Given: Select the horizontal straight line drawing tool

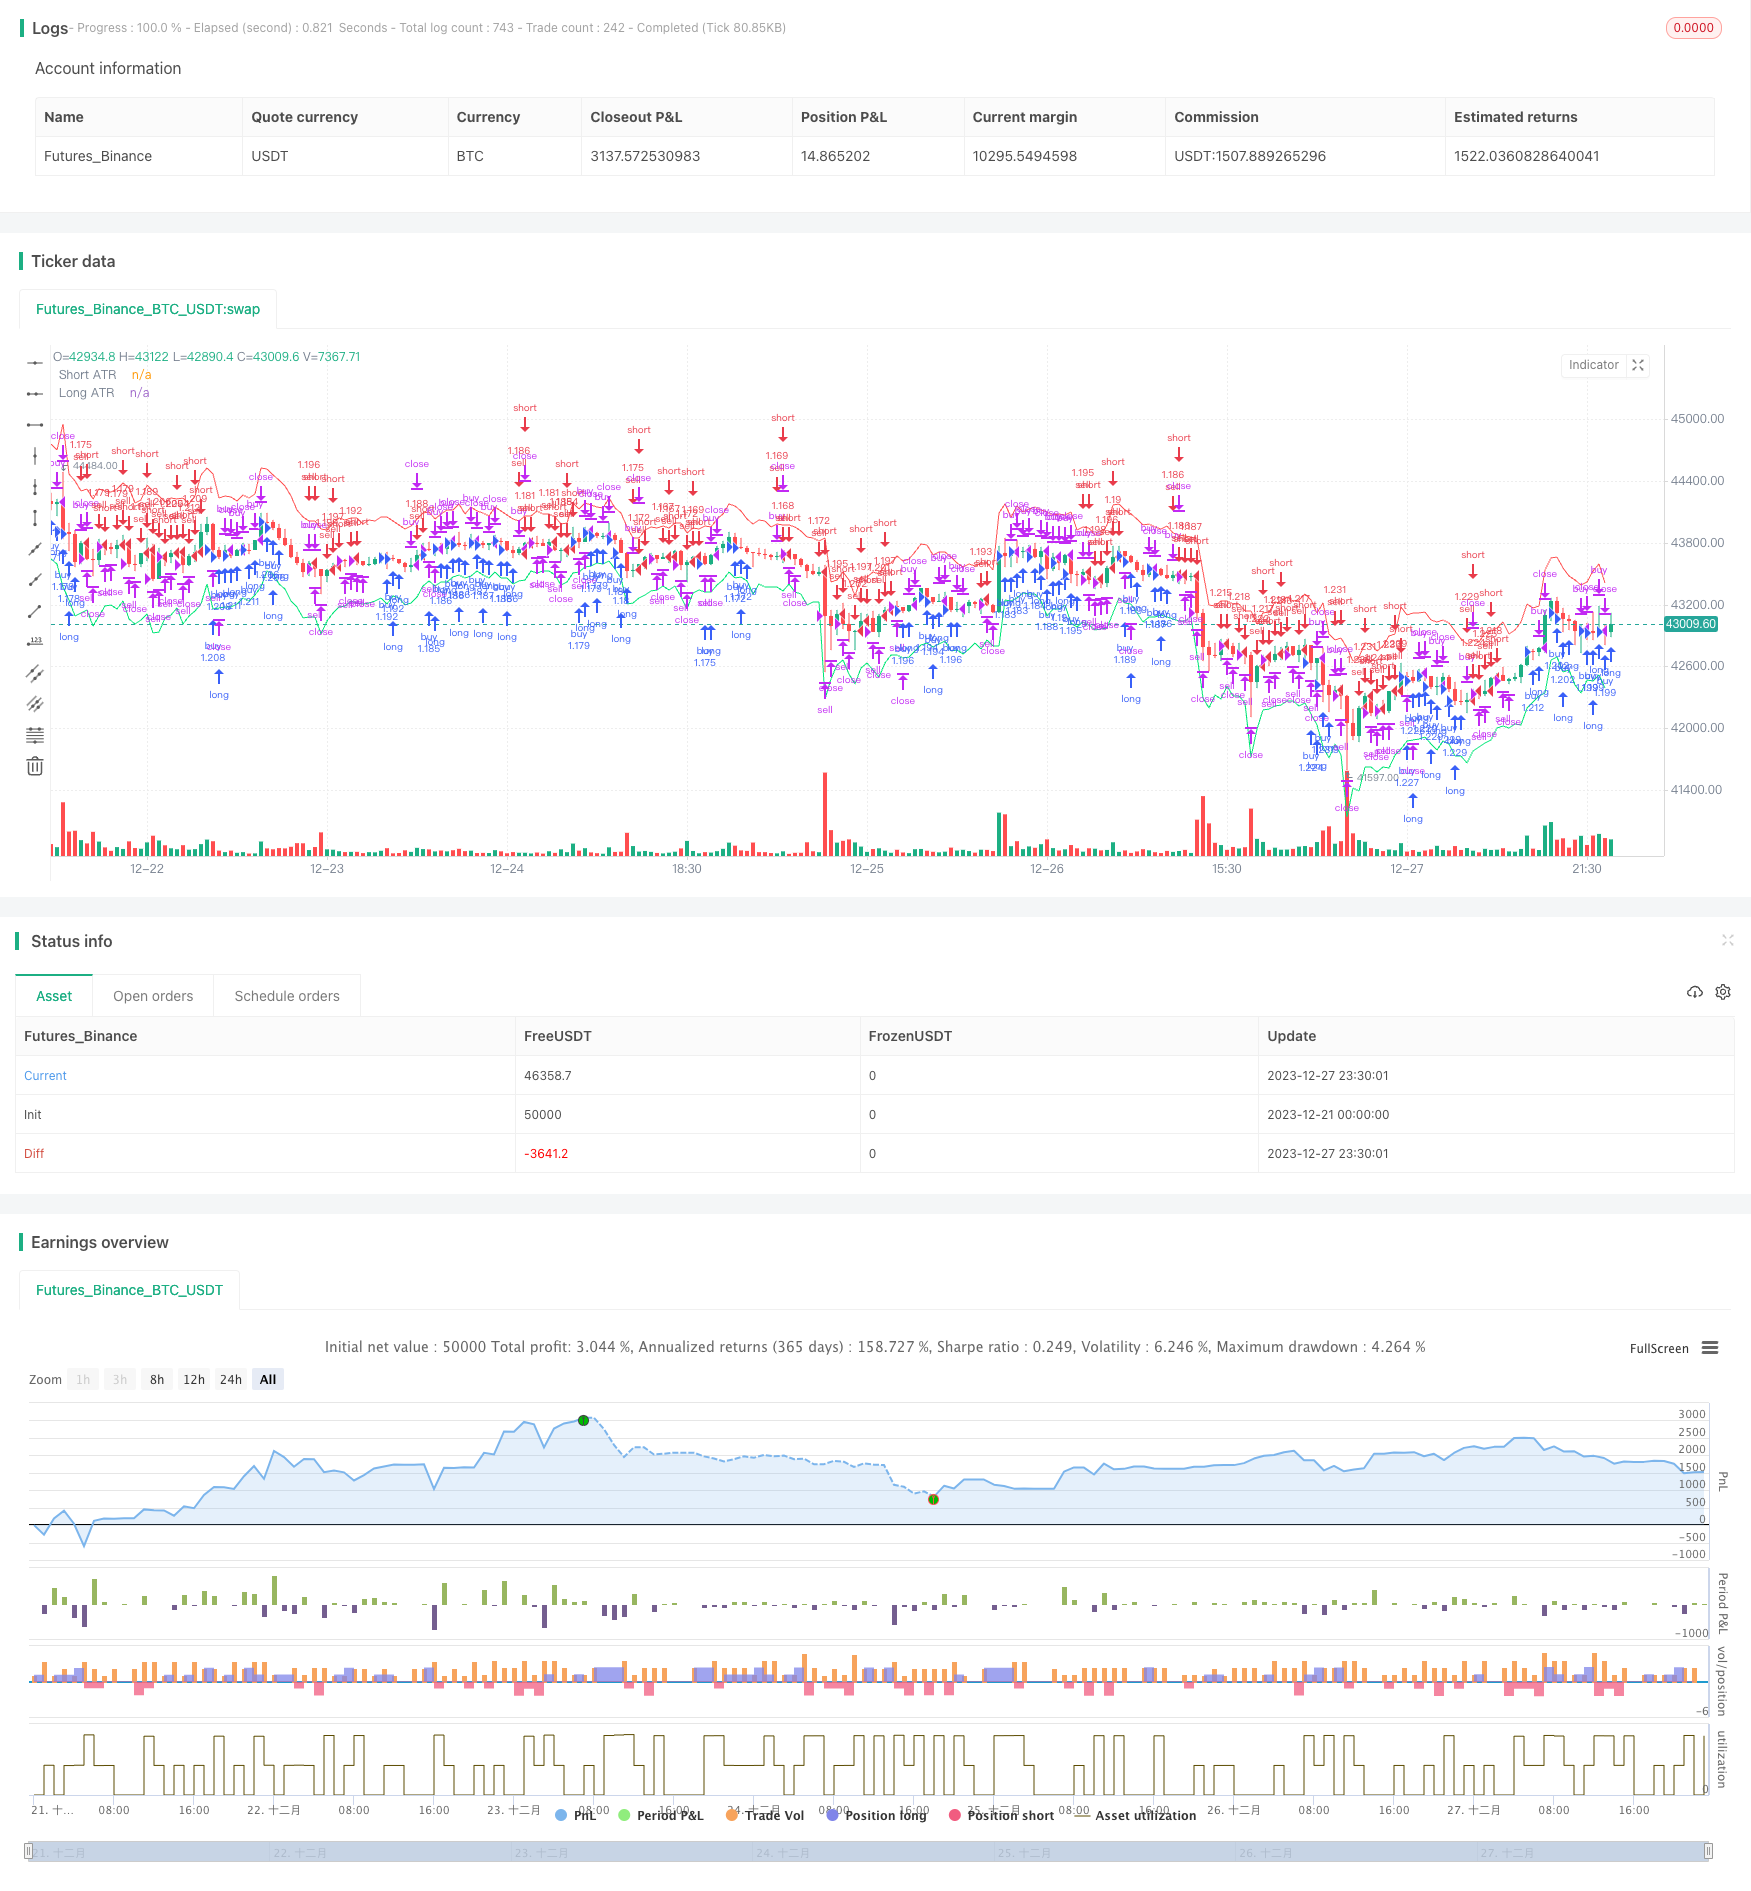Looking at the screenshot, I should coord(35,362).
